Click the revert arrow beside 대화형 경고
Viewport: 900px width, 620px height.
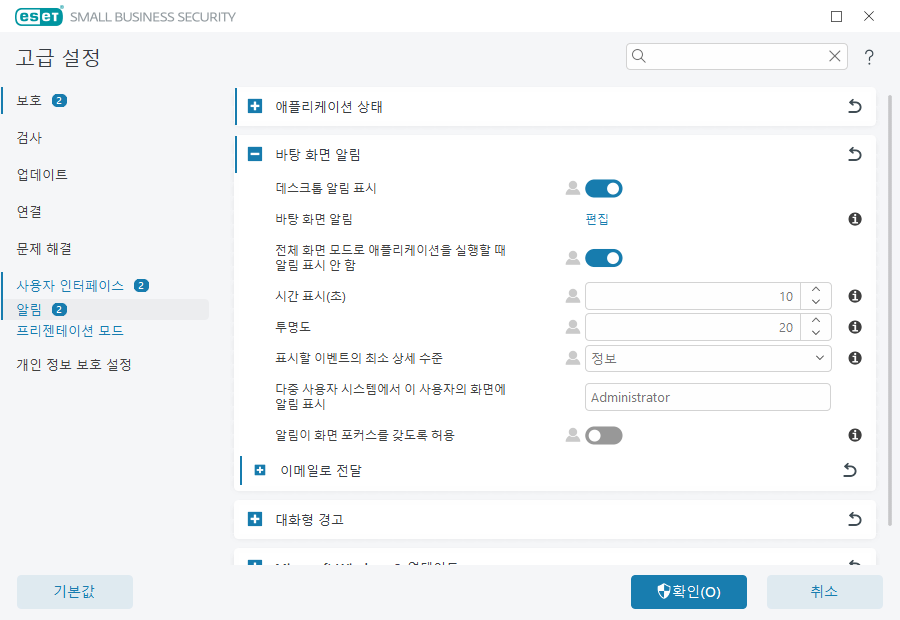point(854,519)
